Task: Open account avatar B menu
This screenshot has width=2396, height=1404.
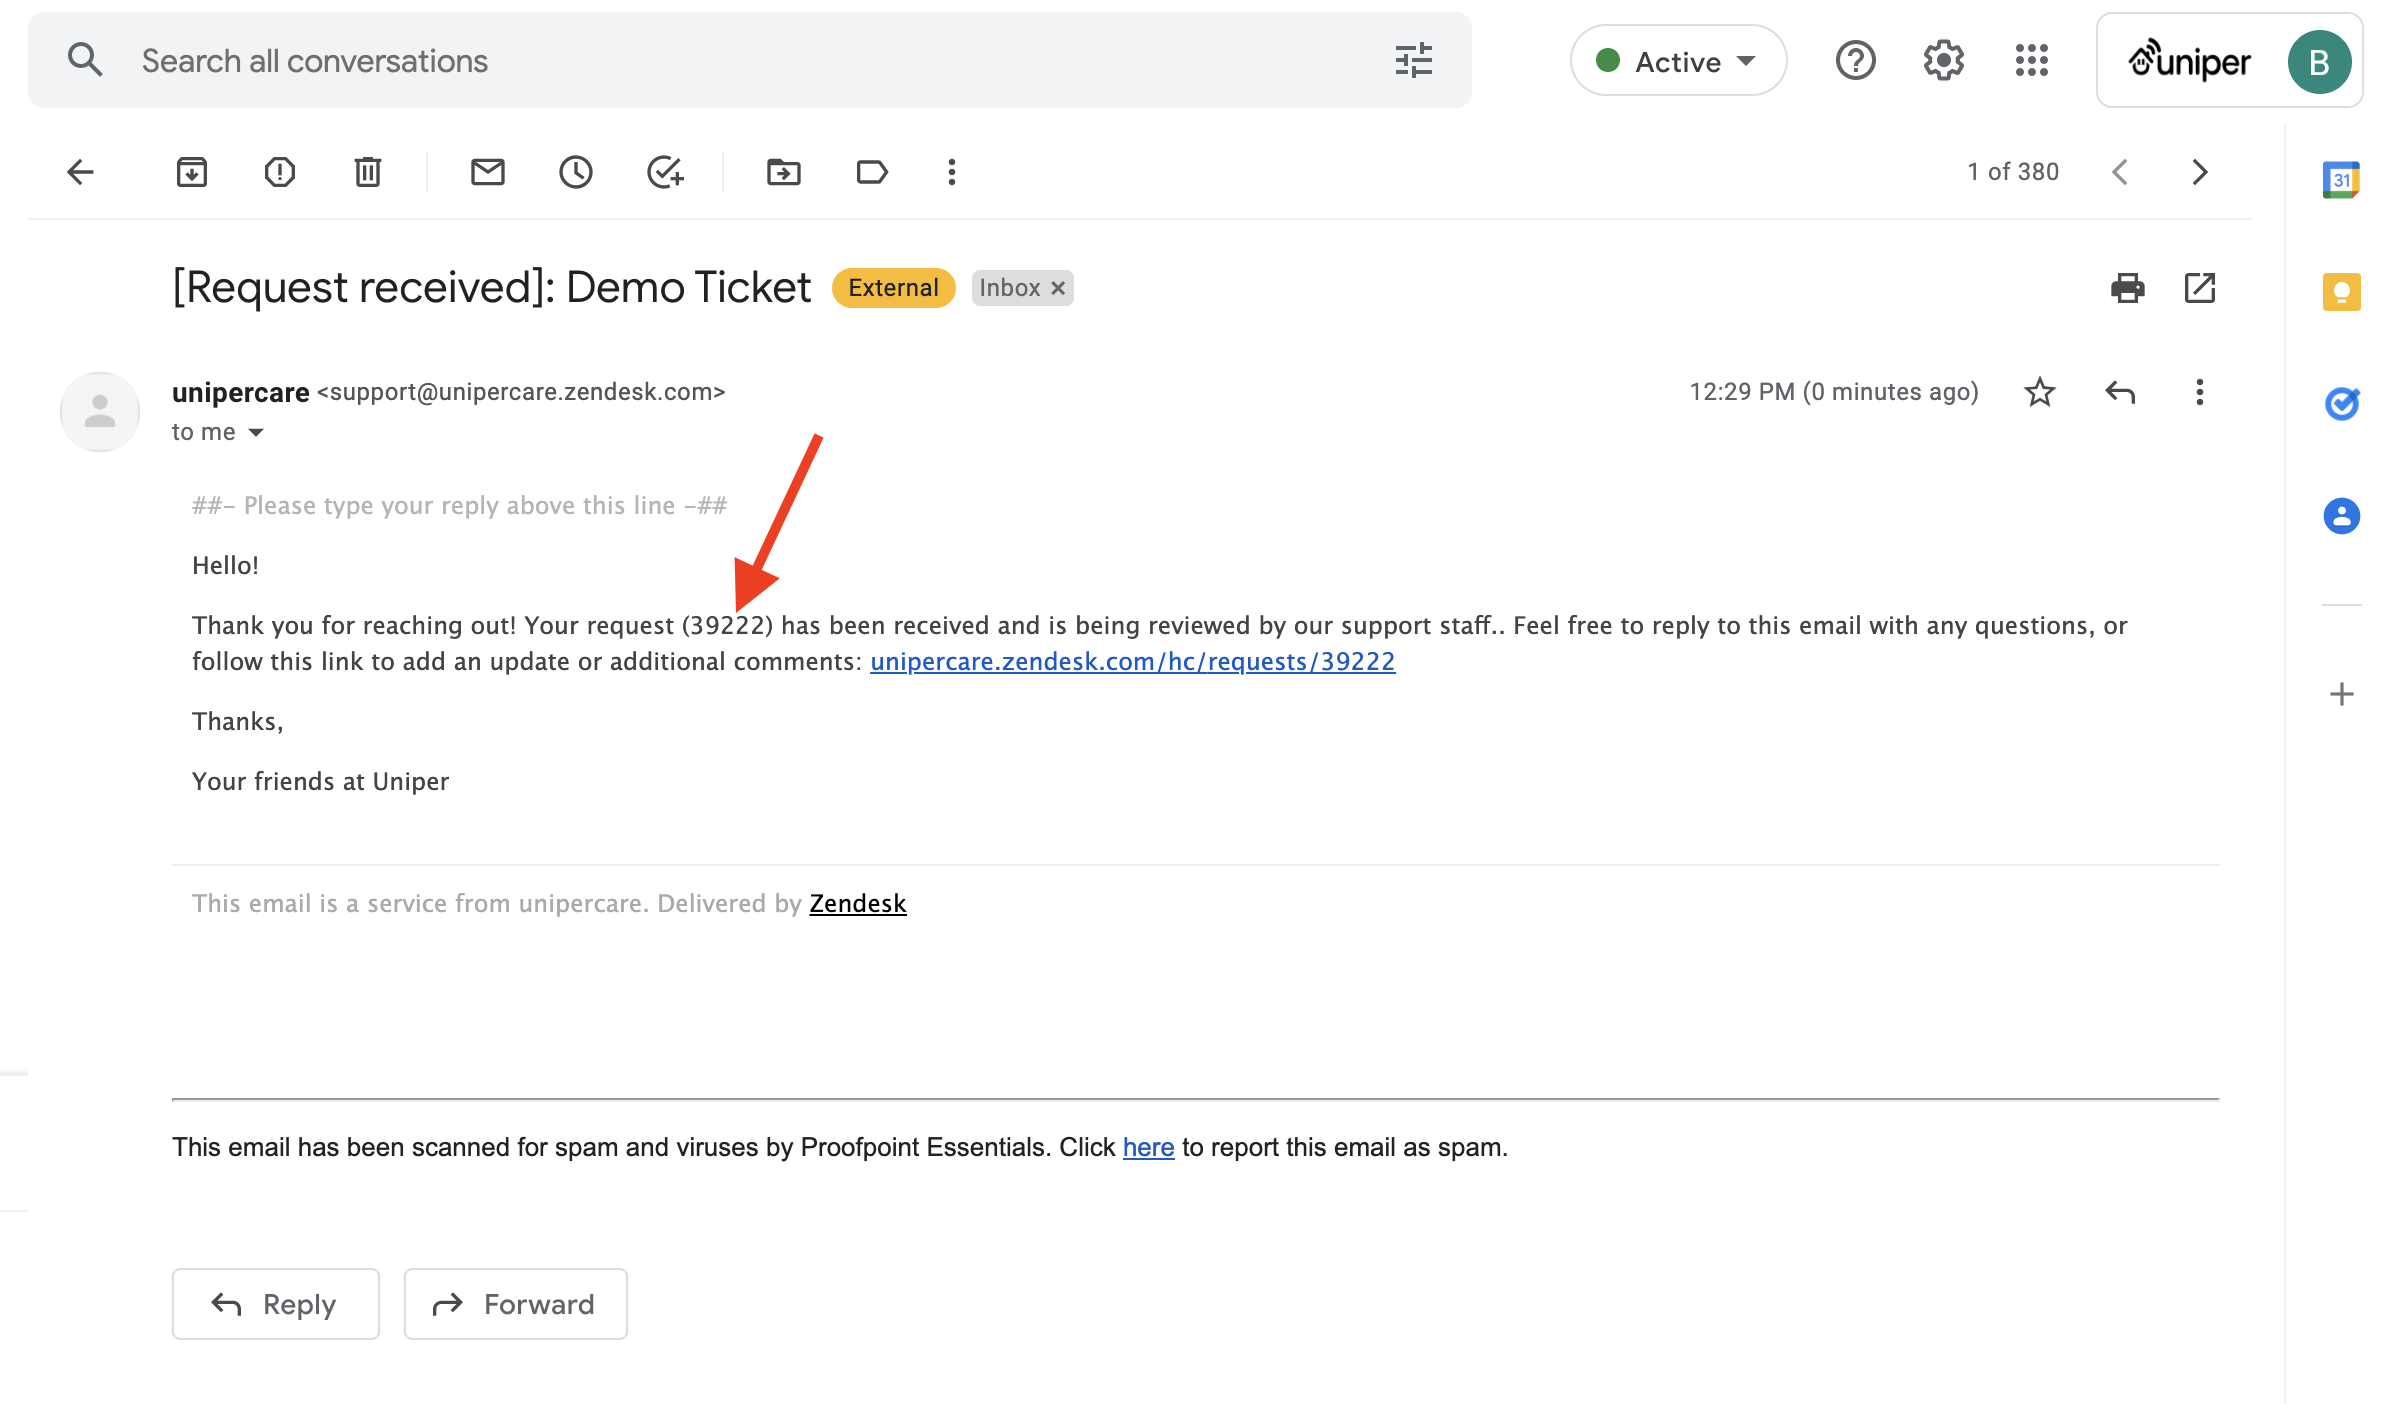Action: [x=2319, y=62]
